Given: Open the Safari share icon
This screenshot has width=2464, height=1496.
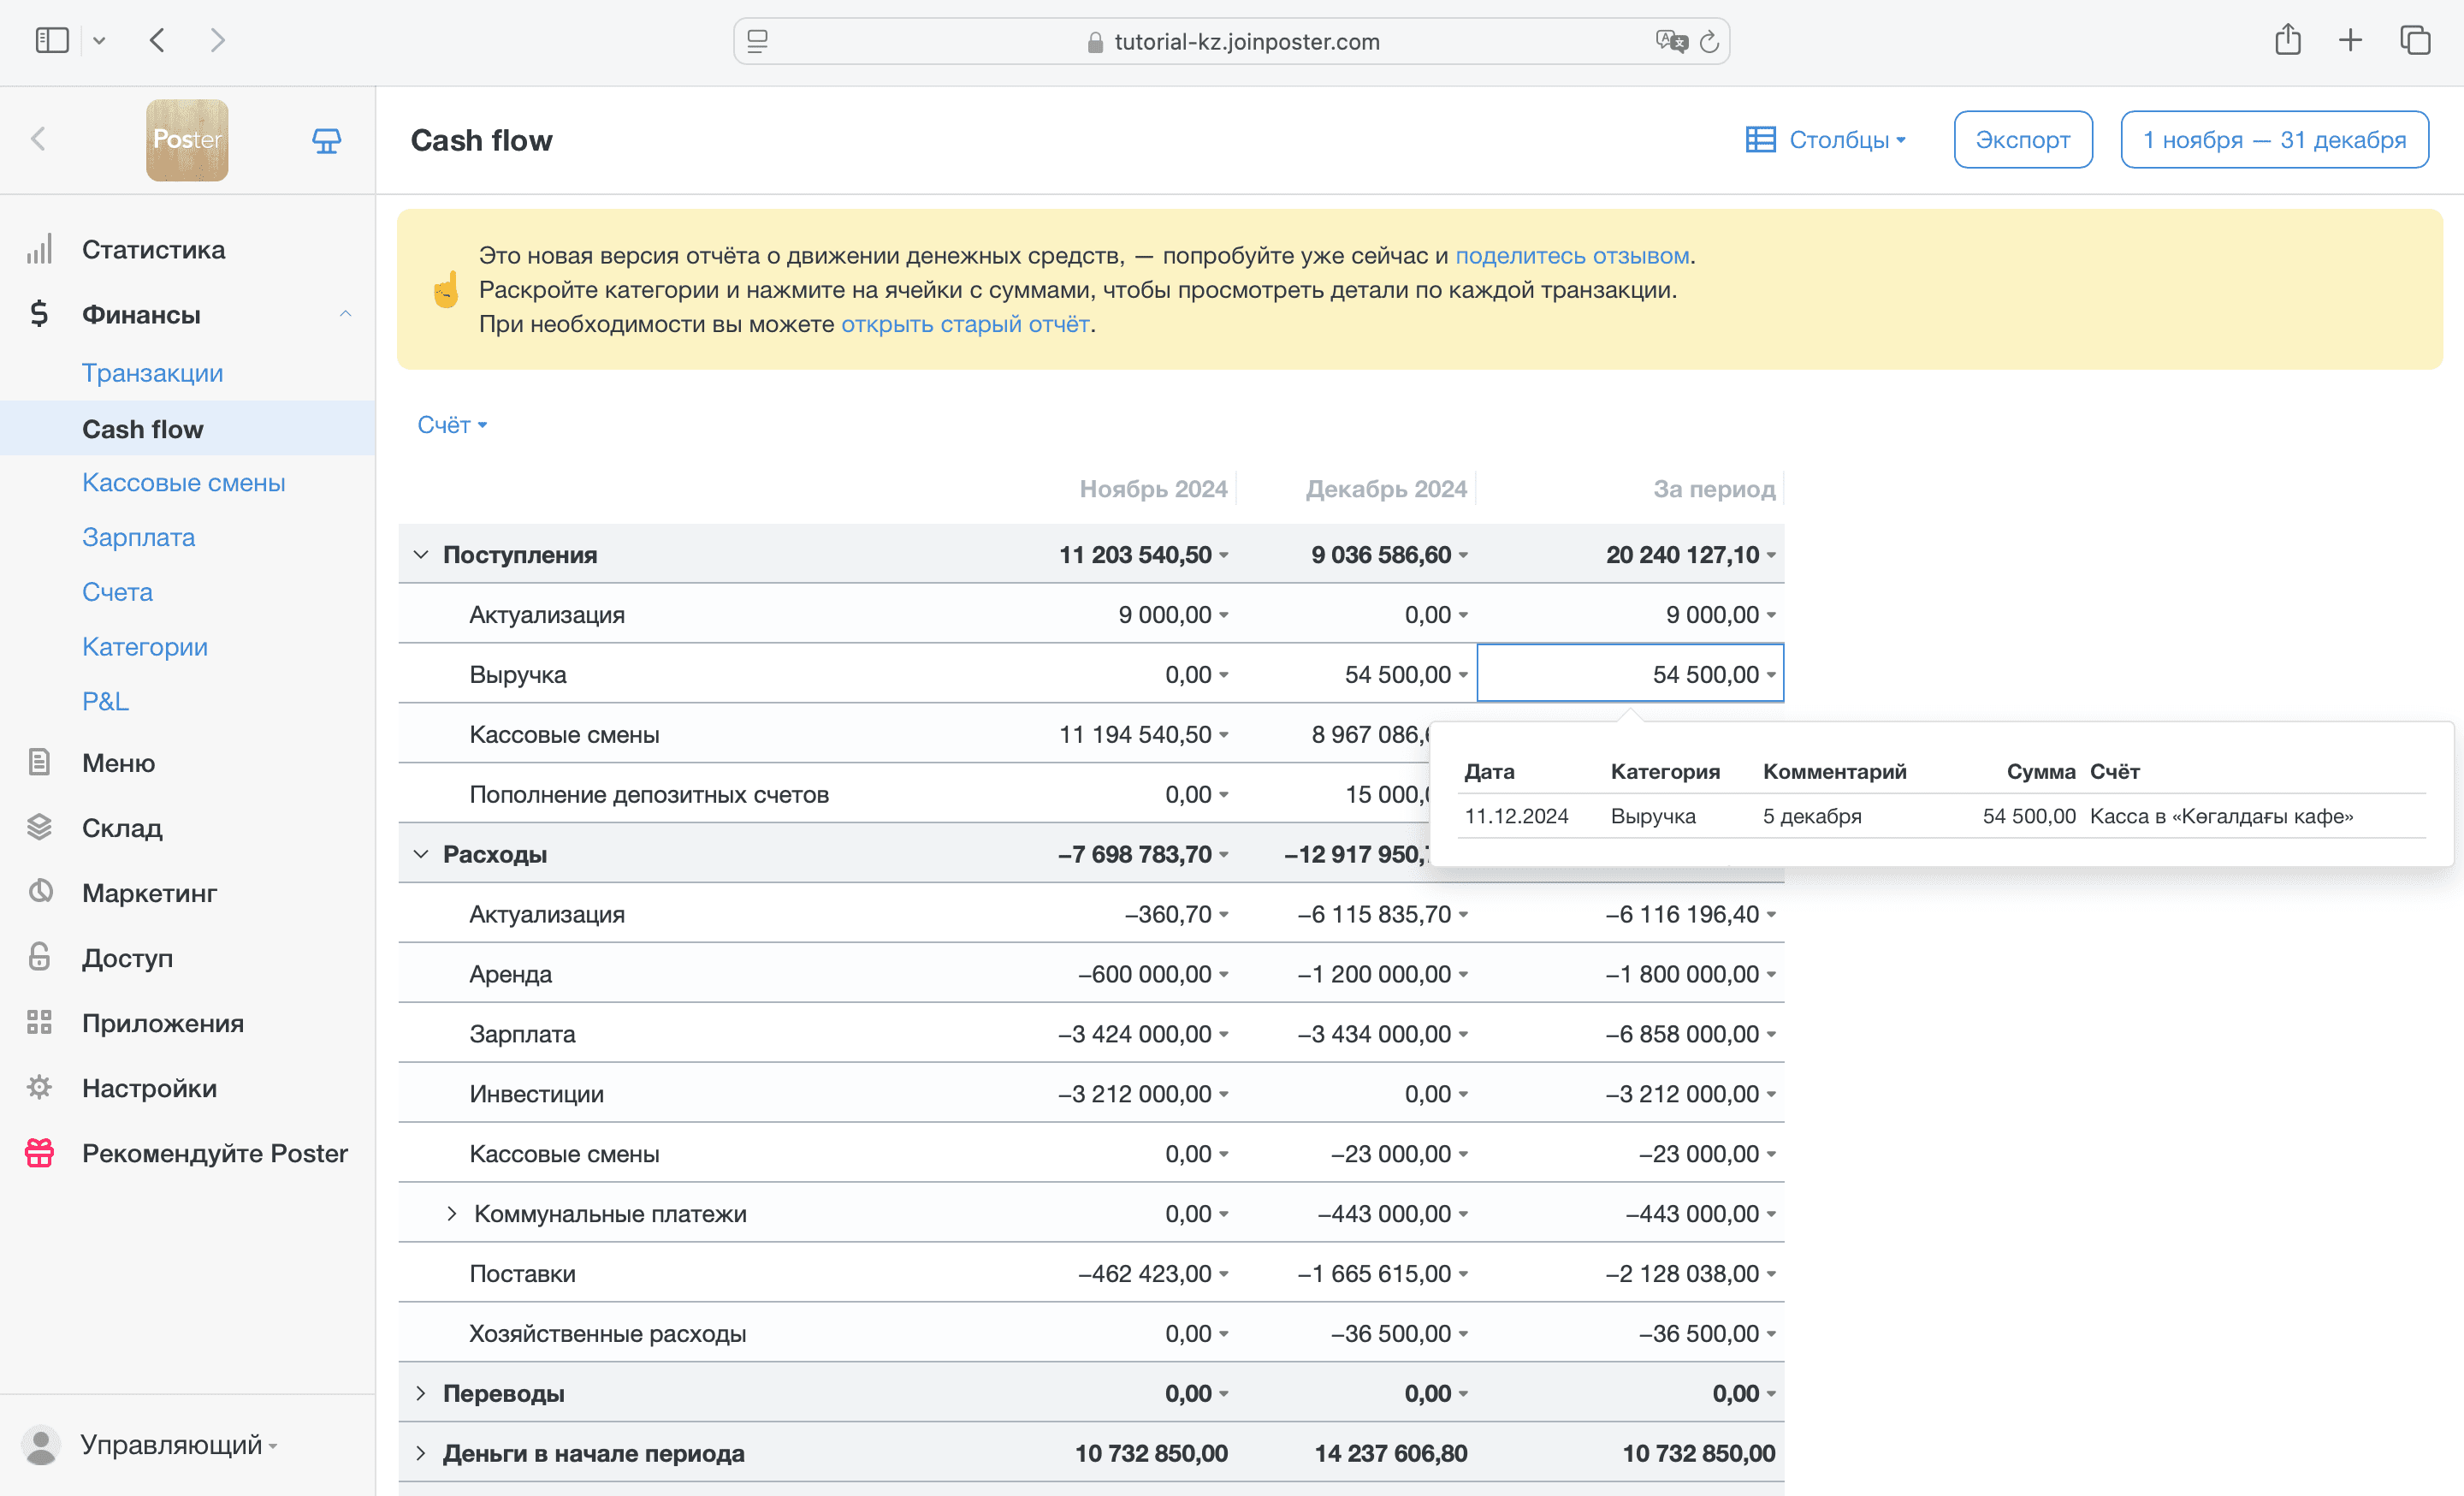Looking at the screenshot, I should tap(2288, 40).
